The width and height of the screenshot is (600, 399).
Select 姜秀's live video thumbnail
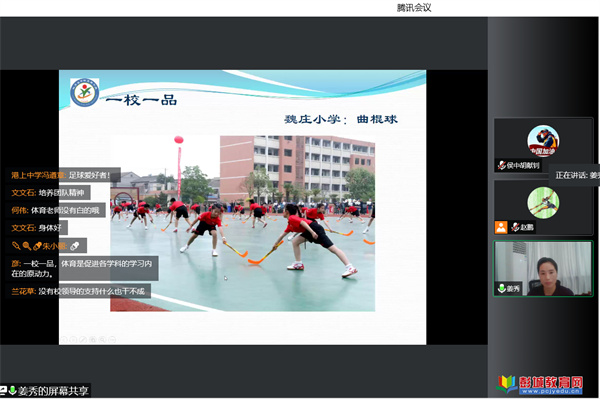[x=543, y=269]
